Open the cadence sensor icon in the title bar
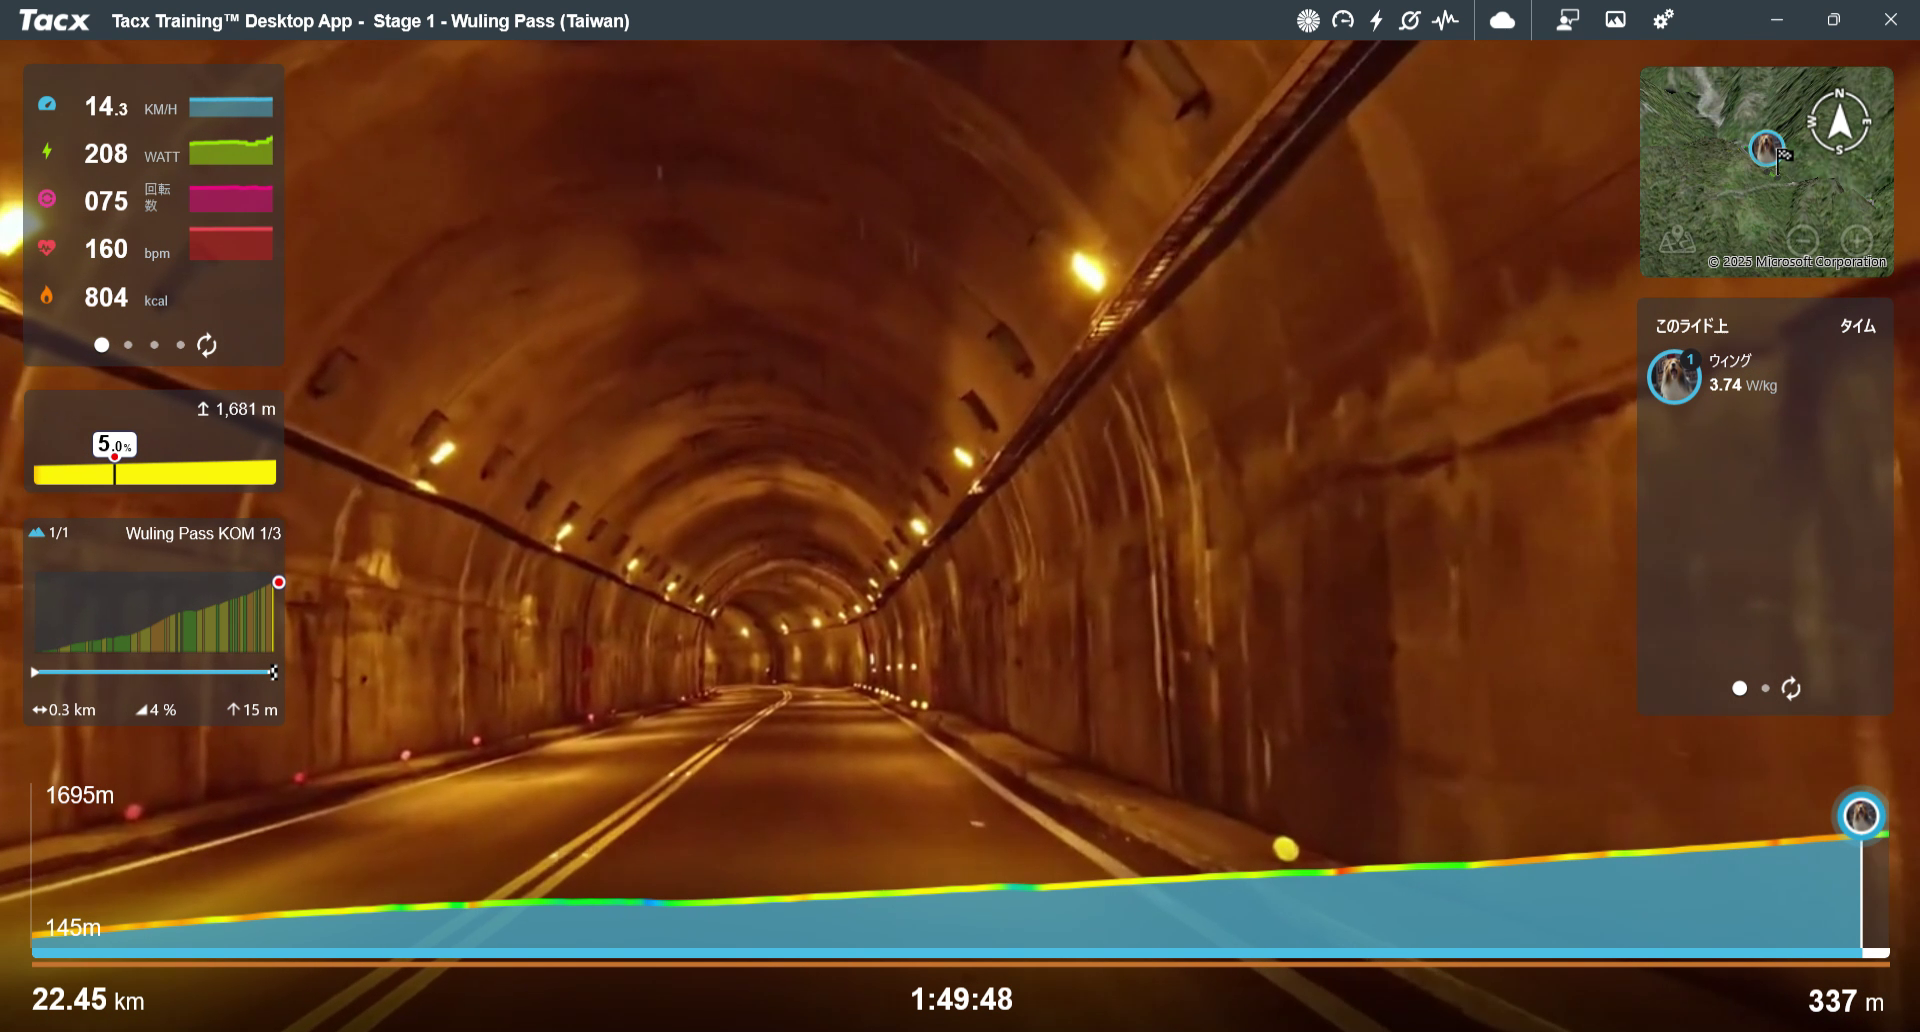Screen dimensions: 1920x1032 tap(1410, 20)
